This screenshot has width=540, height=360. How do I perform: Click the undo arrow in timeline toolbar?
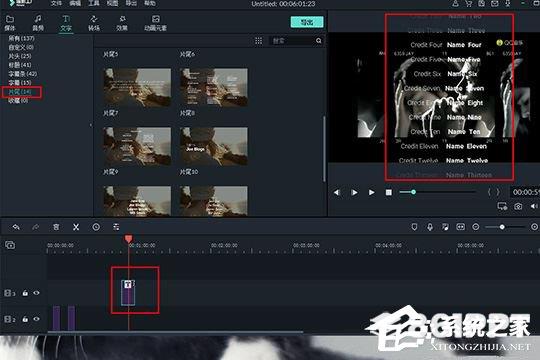coord(16,227)
